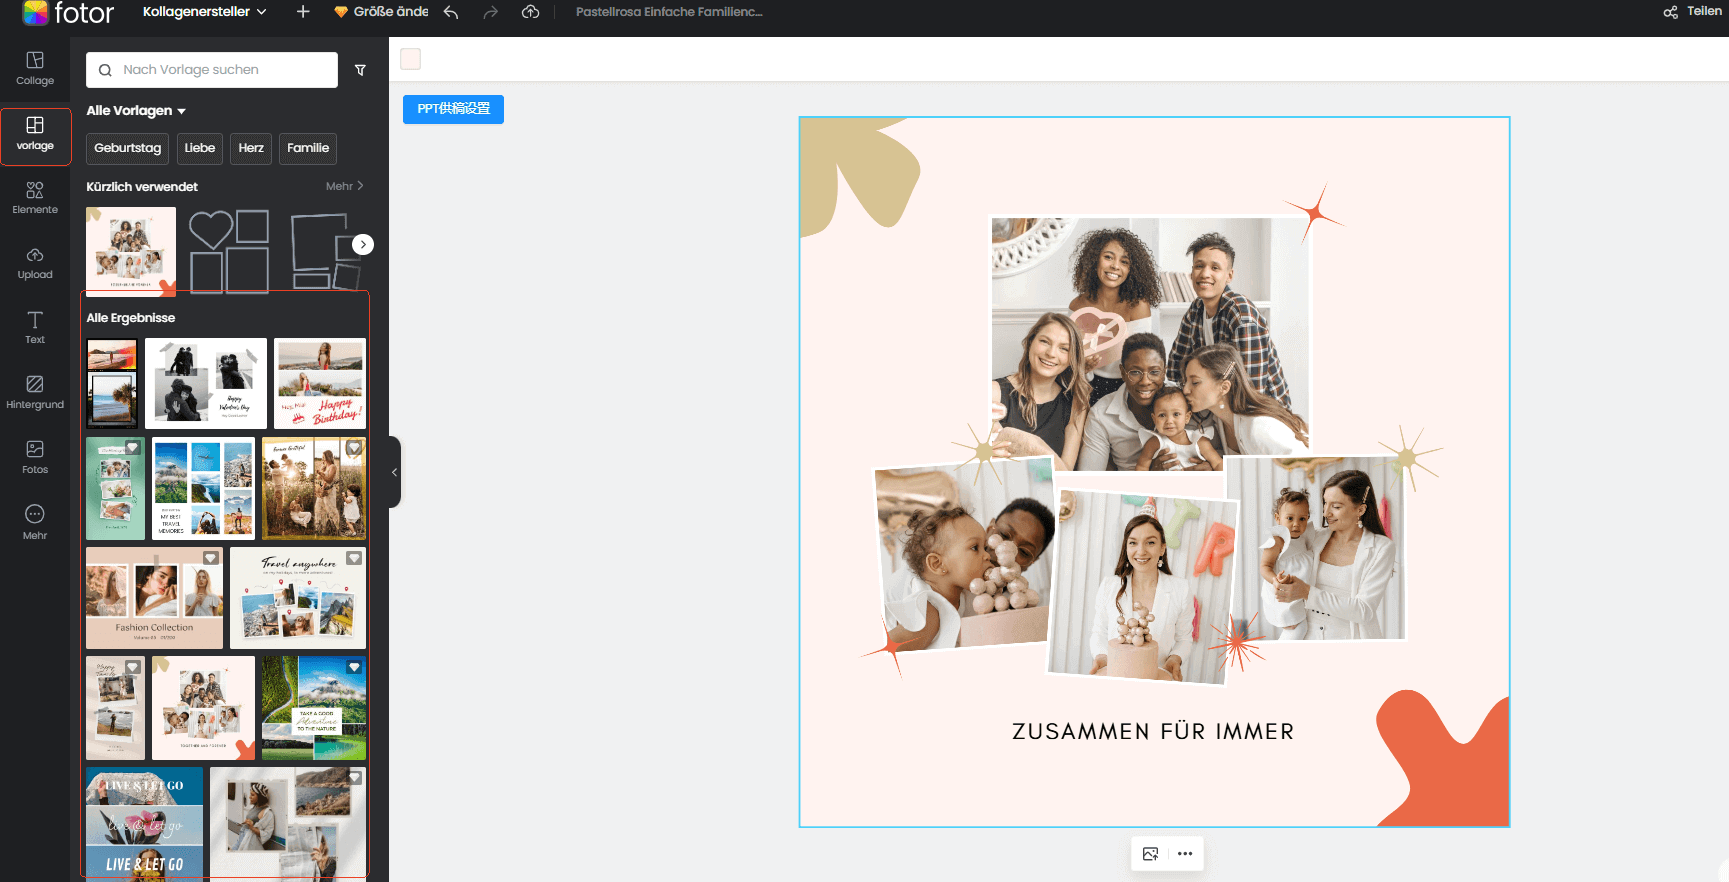This screenshot has width=1729, height=882.
Task: Filter templates by Geburtstag tag
Action: 127,148
